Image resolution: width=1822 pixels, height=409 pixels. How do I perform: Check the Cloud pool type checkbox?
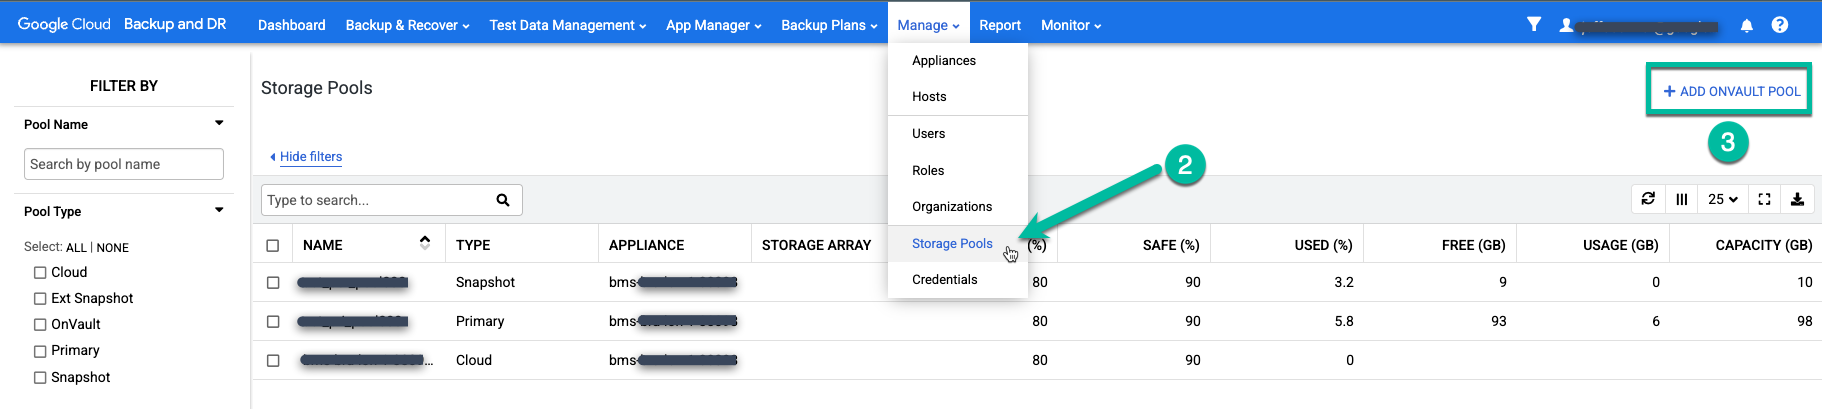[40, 272]
